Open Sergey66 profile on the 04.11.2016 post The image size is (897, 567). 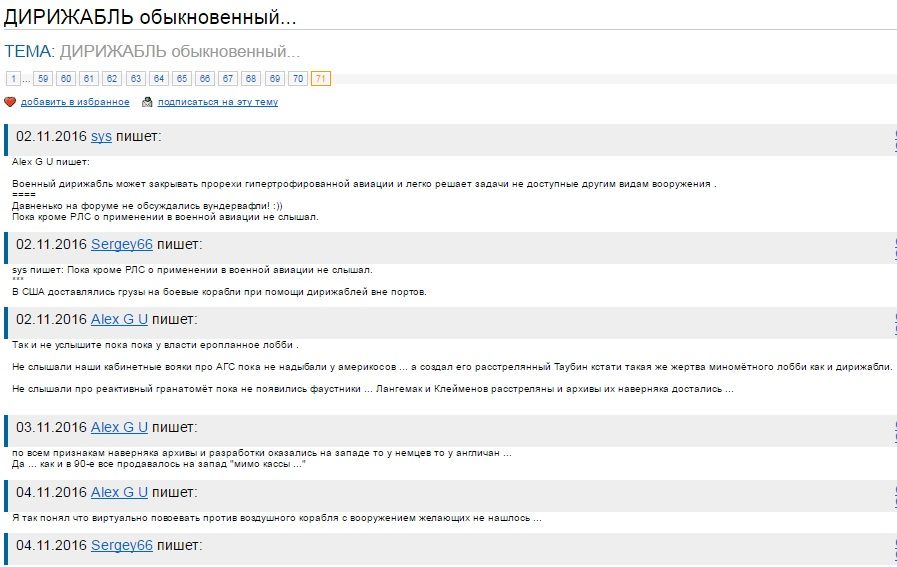pos(122,545)
